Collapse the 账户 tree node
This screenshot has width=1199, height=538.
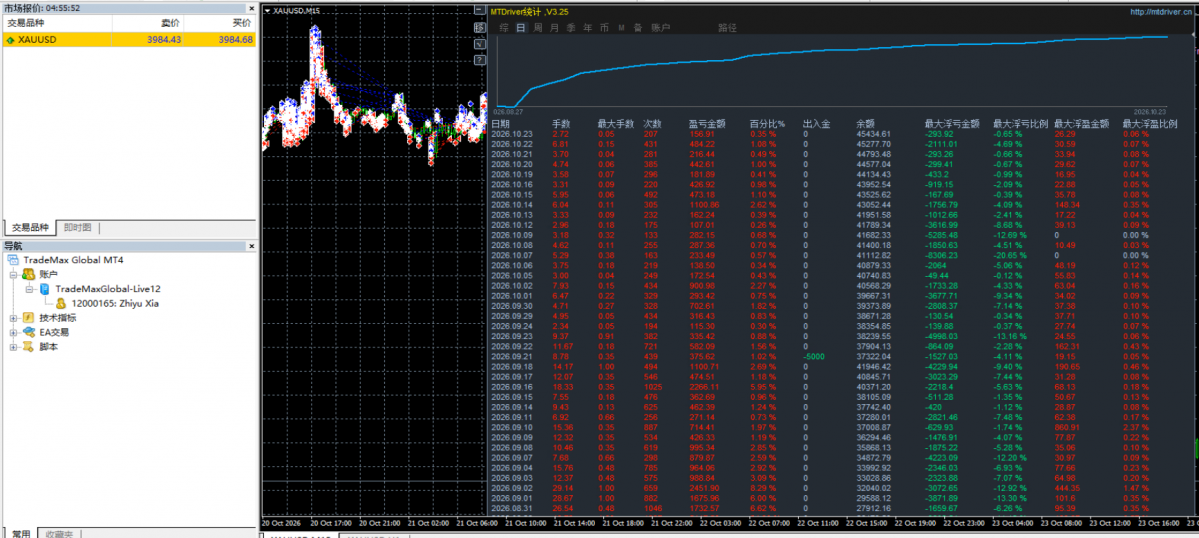12,274
